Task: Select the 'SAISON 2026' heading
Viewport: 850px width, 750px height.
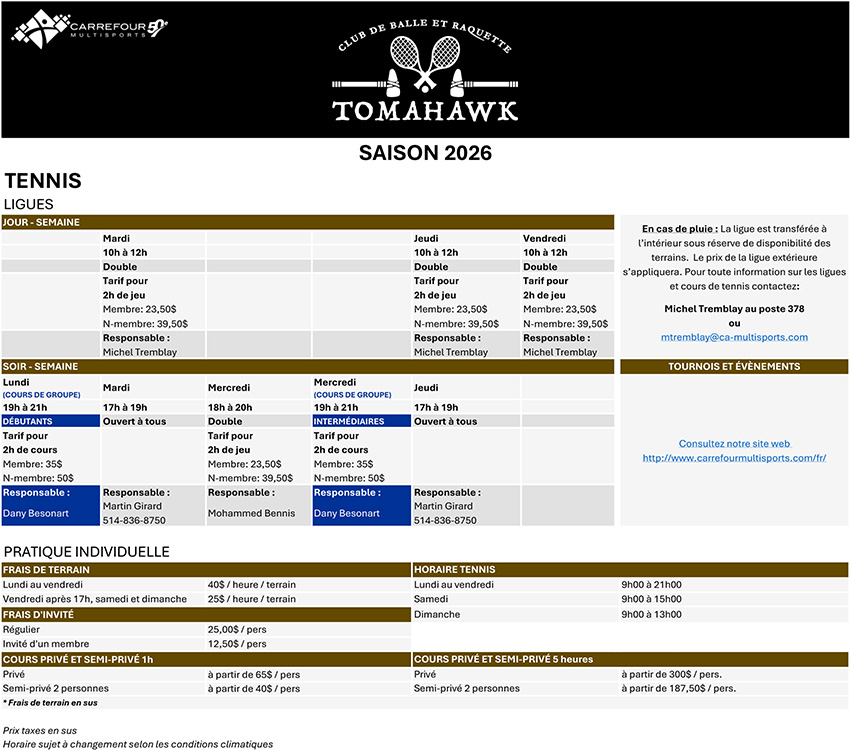Action: click(x=425, y=153)
